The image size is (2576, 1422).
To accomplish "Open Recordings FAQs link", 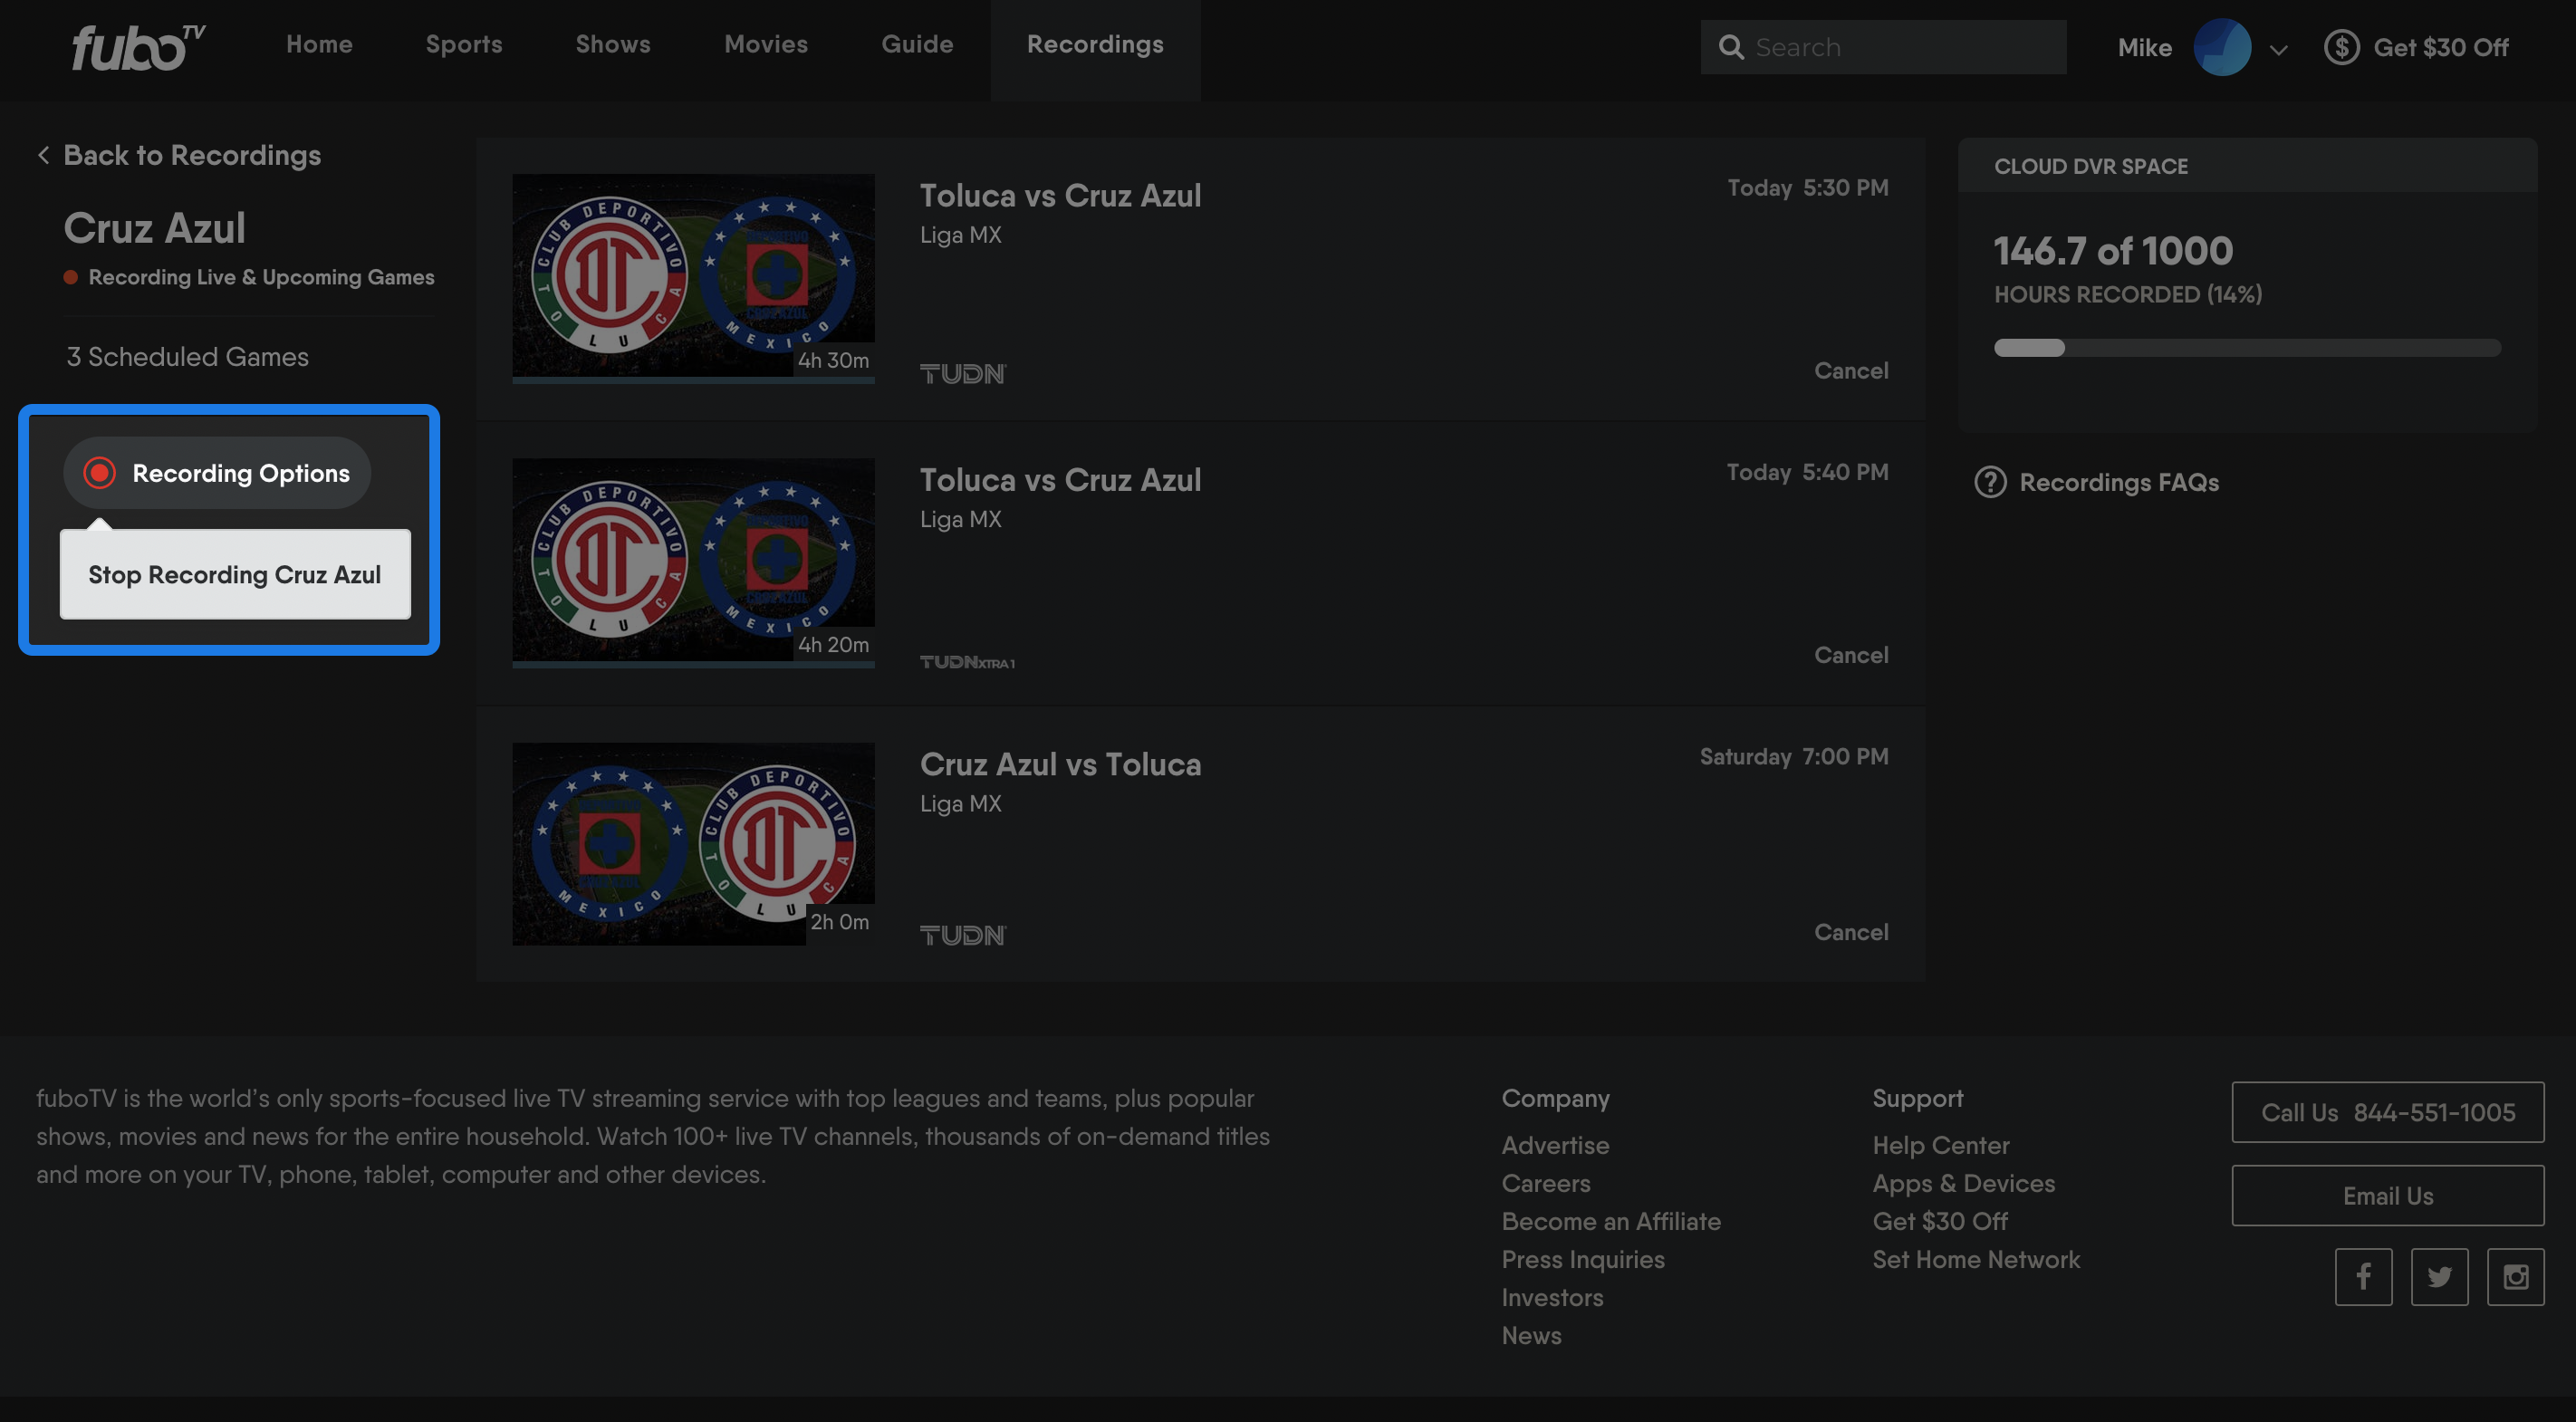I will point(2118,482).
